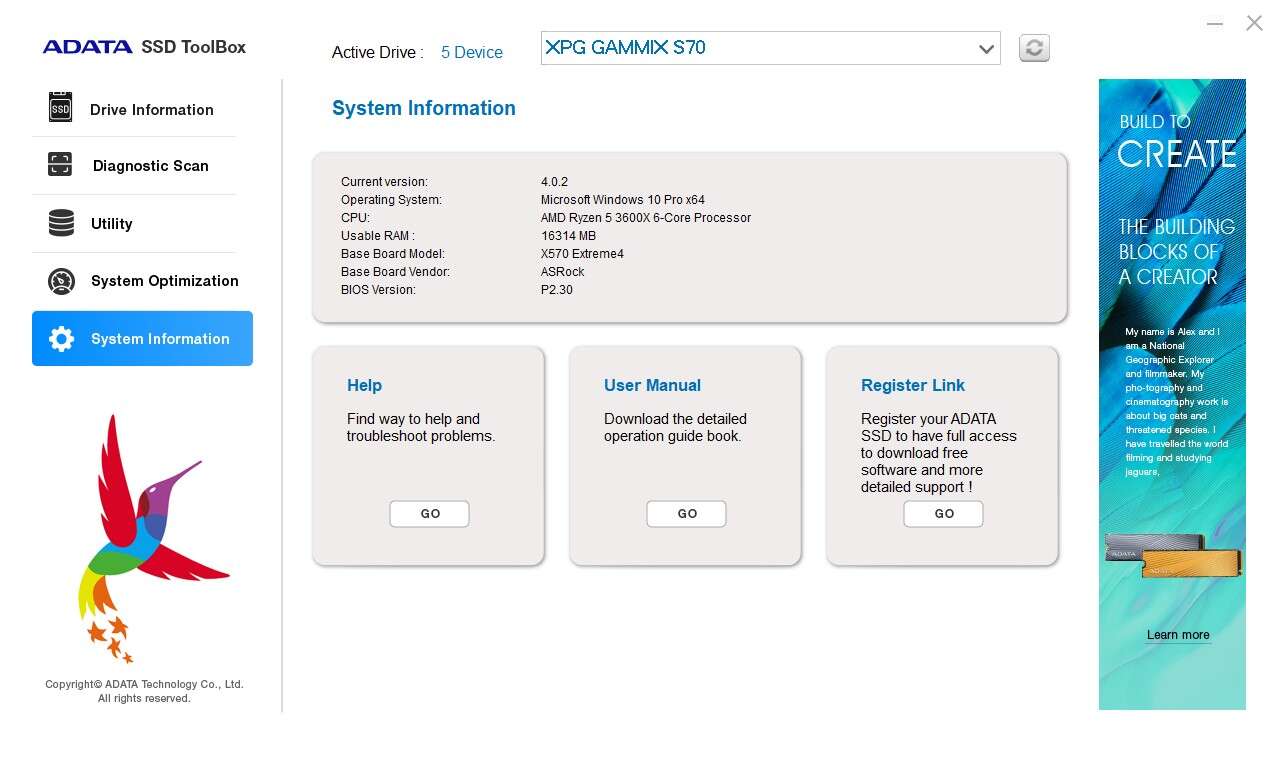Select the Utility menu item
Screen dimensions: 1276x766
(111, 224)
